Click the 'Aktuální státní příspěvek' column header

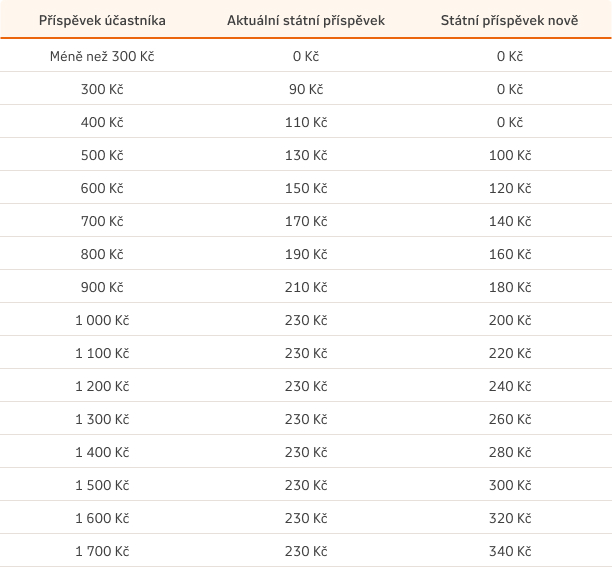pyautogui.click(x=306, y=20)
